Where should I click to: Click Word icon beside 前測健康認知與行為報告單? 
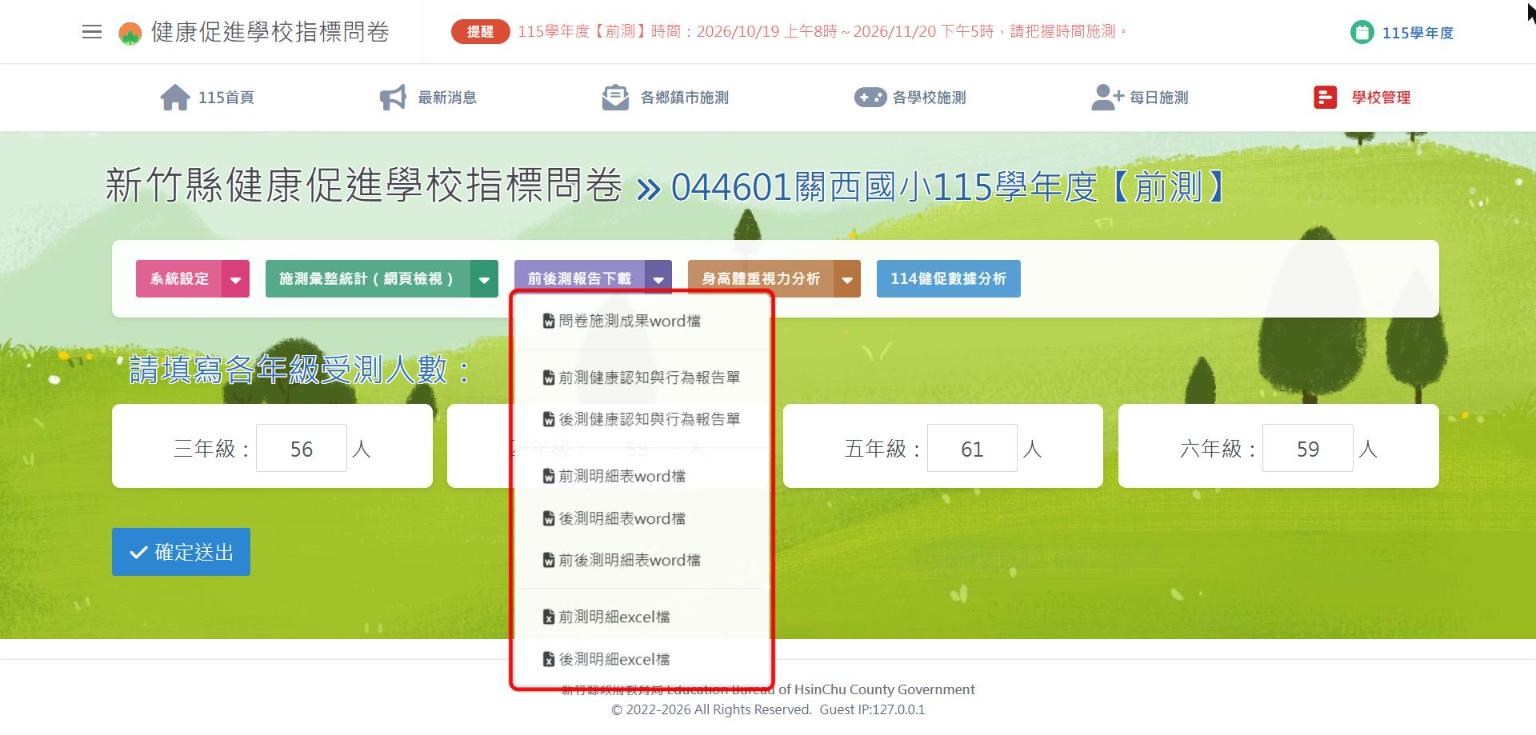548,378
